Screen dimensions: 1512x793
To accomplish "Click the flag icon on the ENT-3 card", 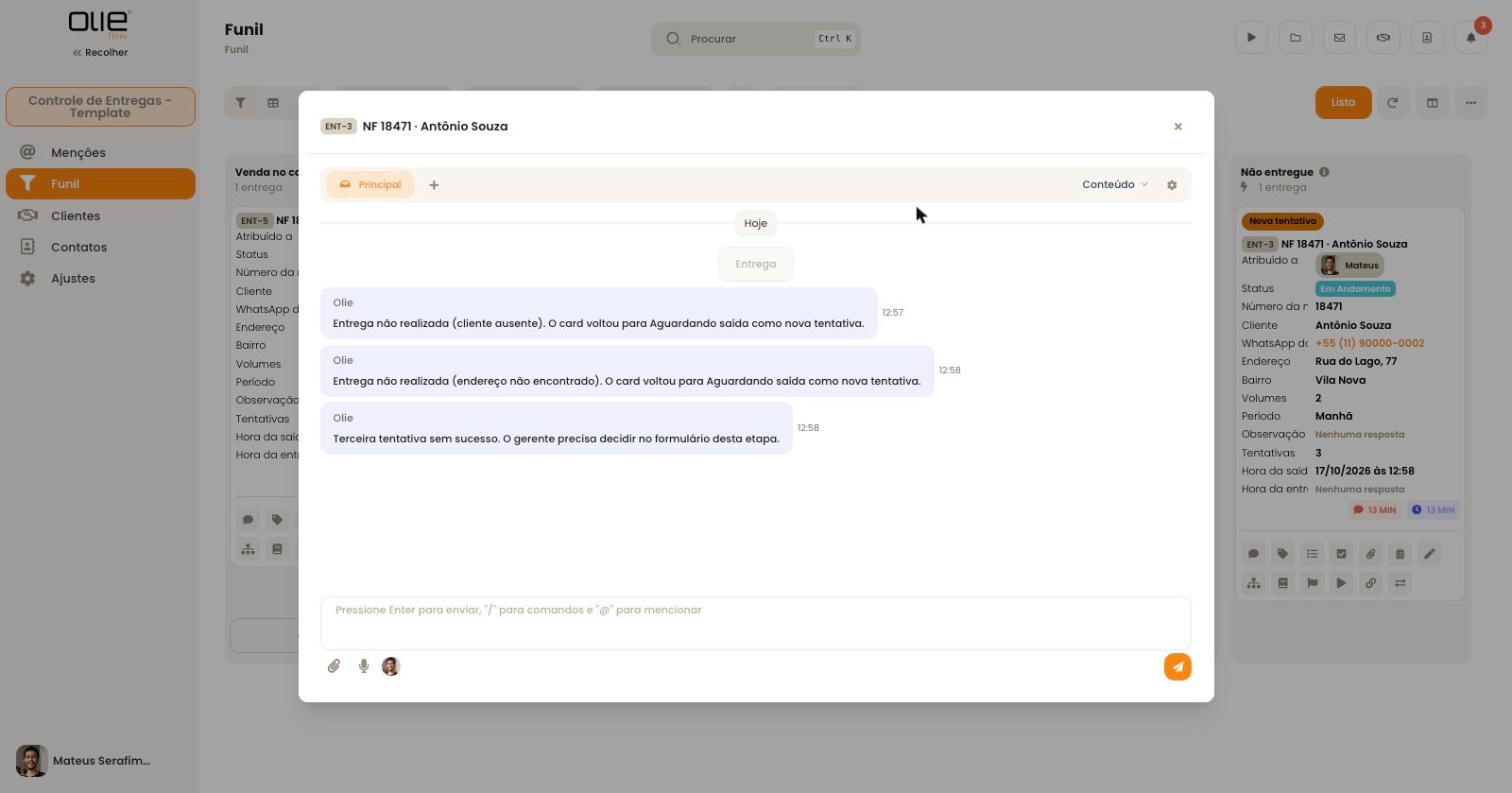I will coord(1312,583).
